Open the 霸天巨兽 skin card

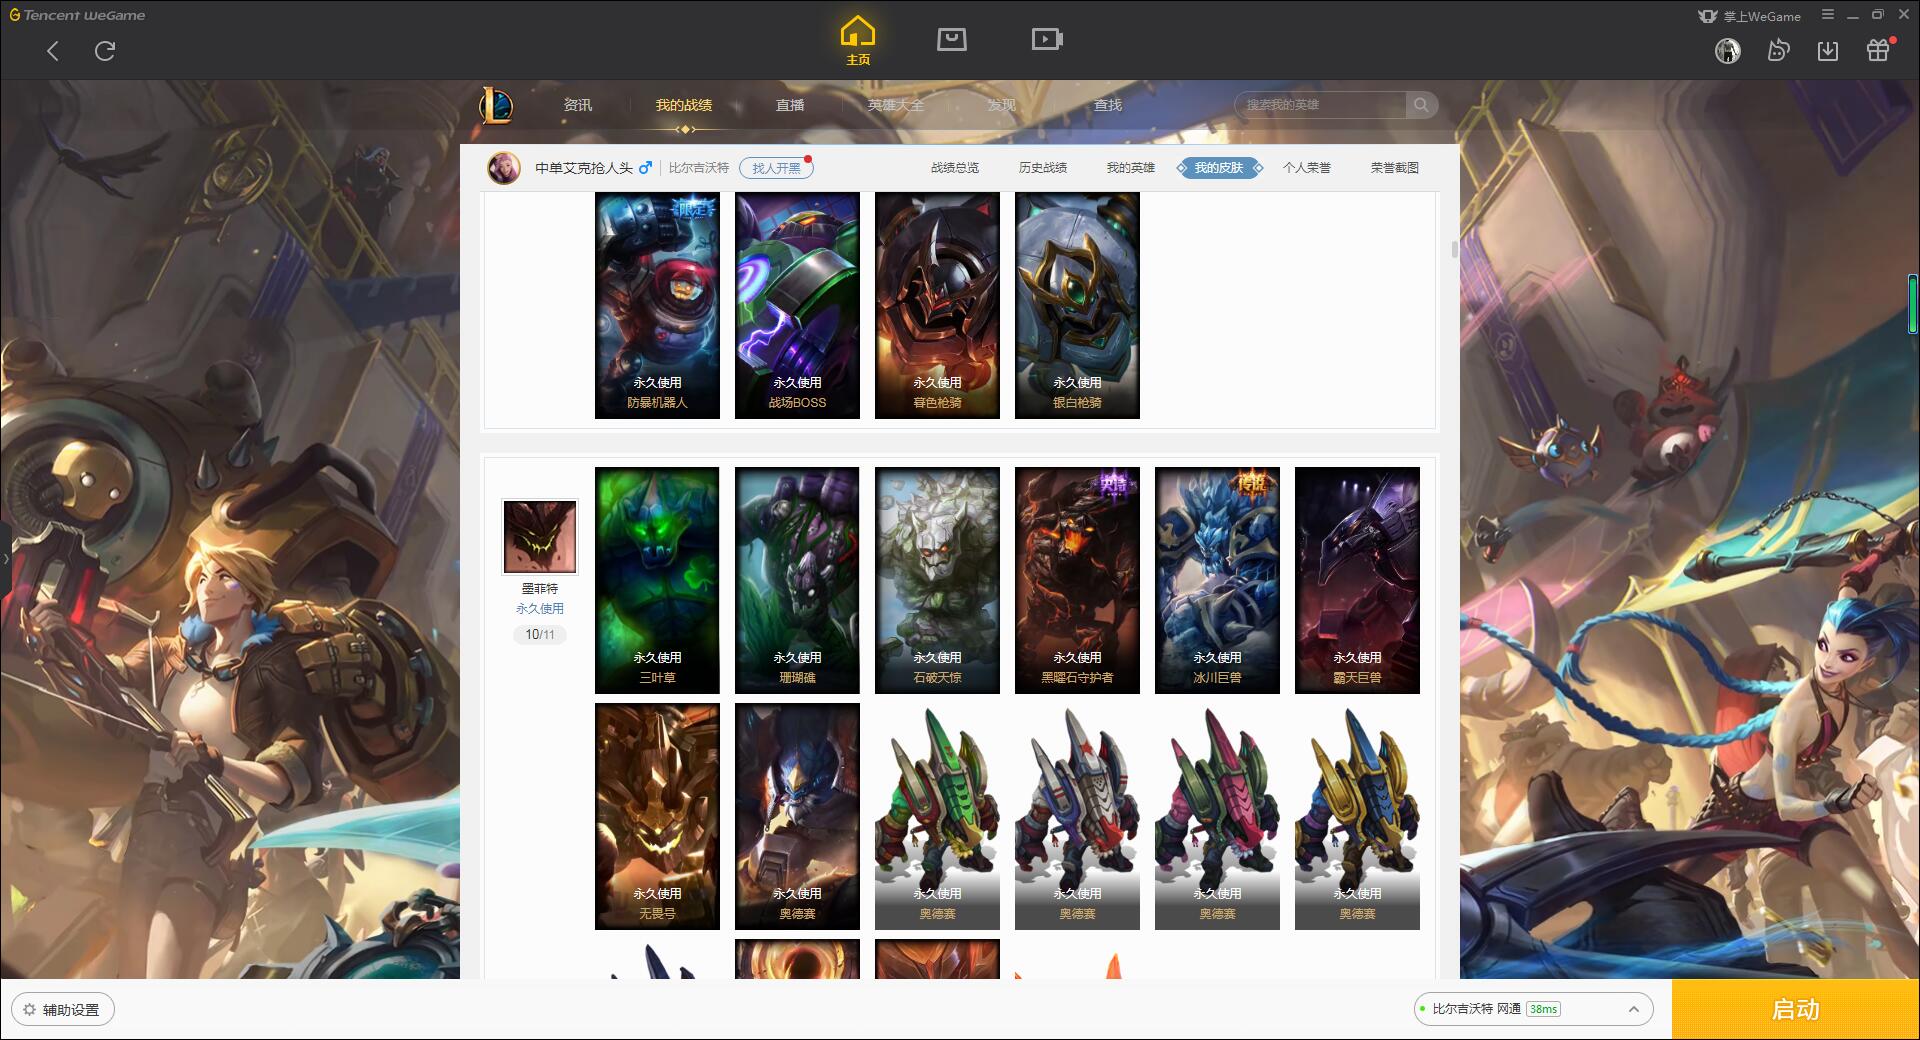pyautogui.click(x=1357, y=580)
